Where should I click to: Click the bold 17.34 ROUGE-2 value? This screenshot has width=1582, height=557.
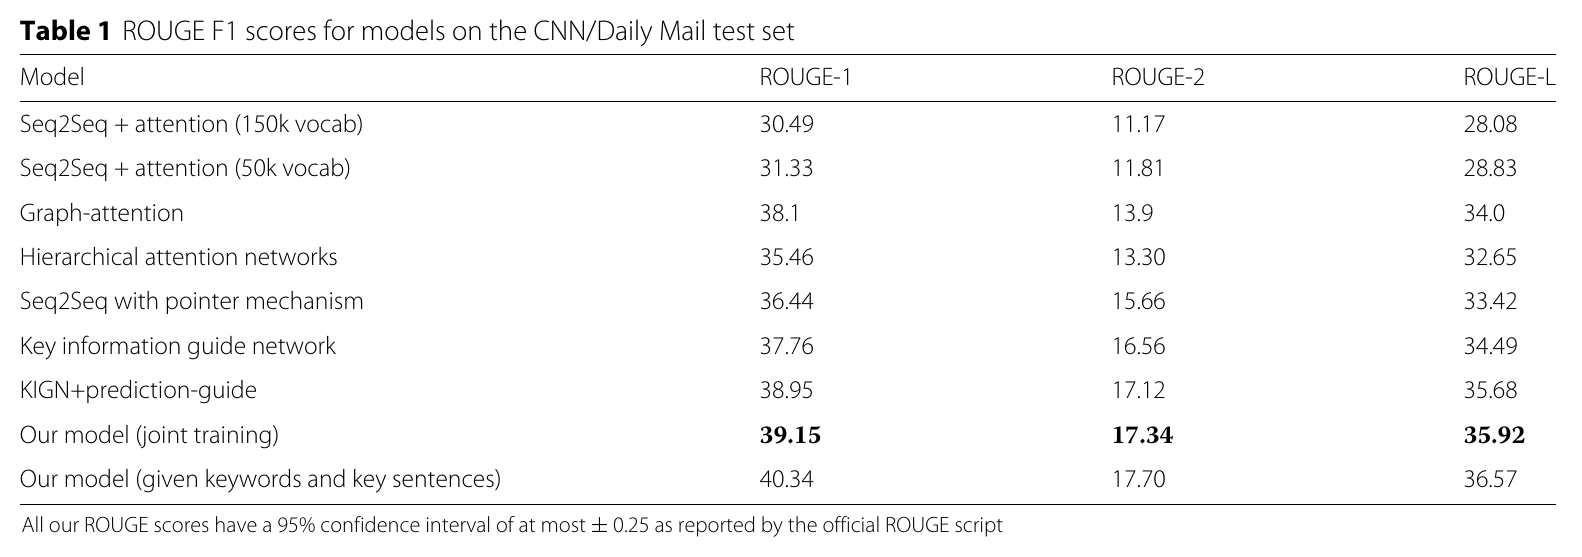[x=1143, y=435]
